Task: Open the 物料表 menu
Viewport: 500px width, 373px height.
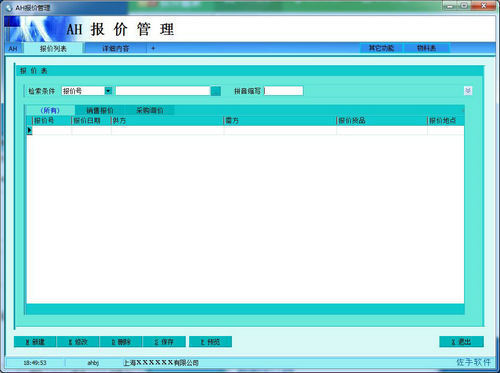Action: (427, 48)
